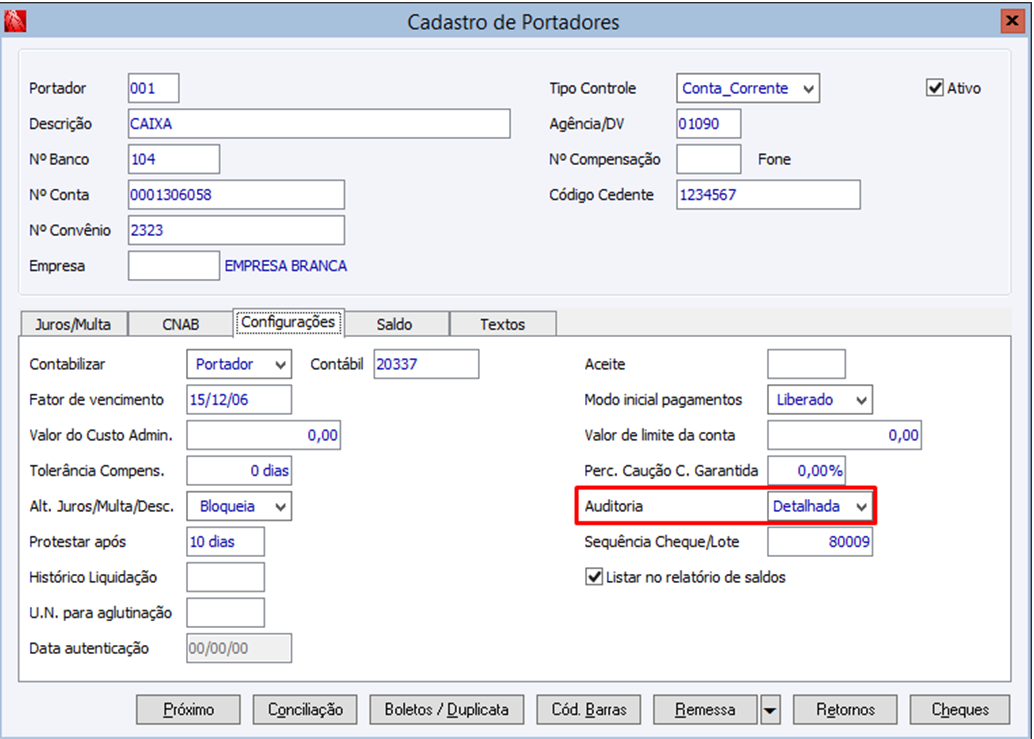1034x739 pixels.
Task: Edit the Agência/DV field
Action: 709,123
